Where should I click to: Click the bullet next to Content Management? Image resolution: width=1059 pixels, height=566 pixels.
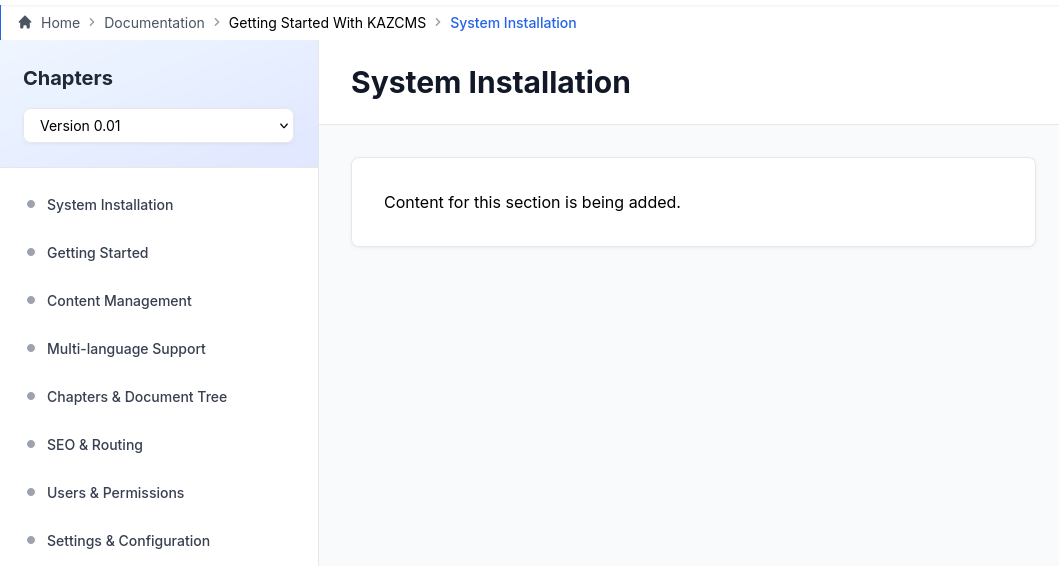click(x=31, y=300)
